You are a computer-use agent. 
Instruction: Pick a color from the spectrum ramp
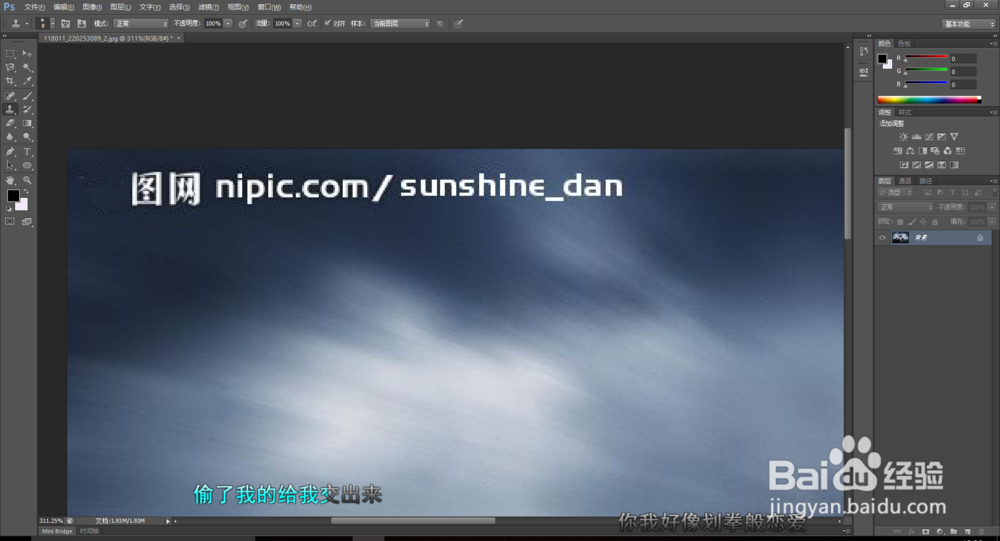[929, 99]
